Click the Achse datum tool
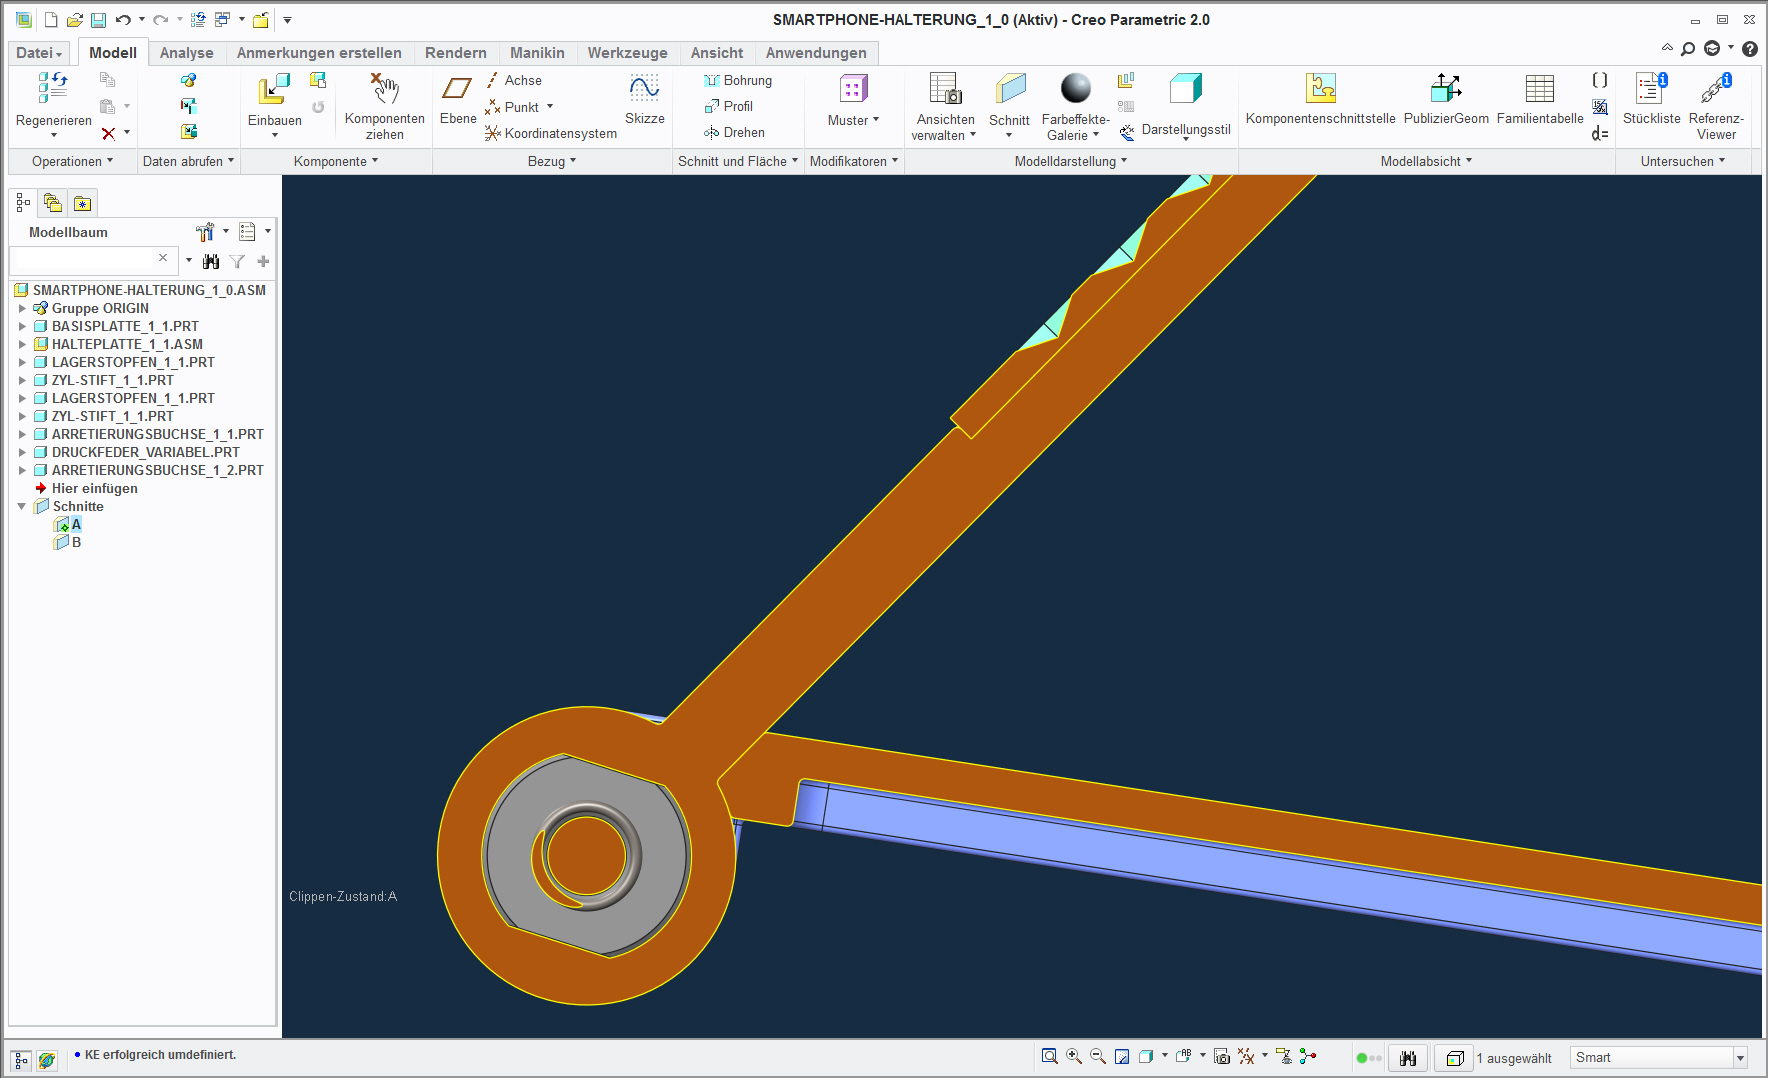The height and width of the screenshot is (1078, 1768). [515, 80]
